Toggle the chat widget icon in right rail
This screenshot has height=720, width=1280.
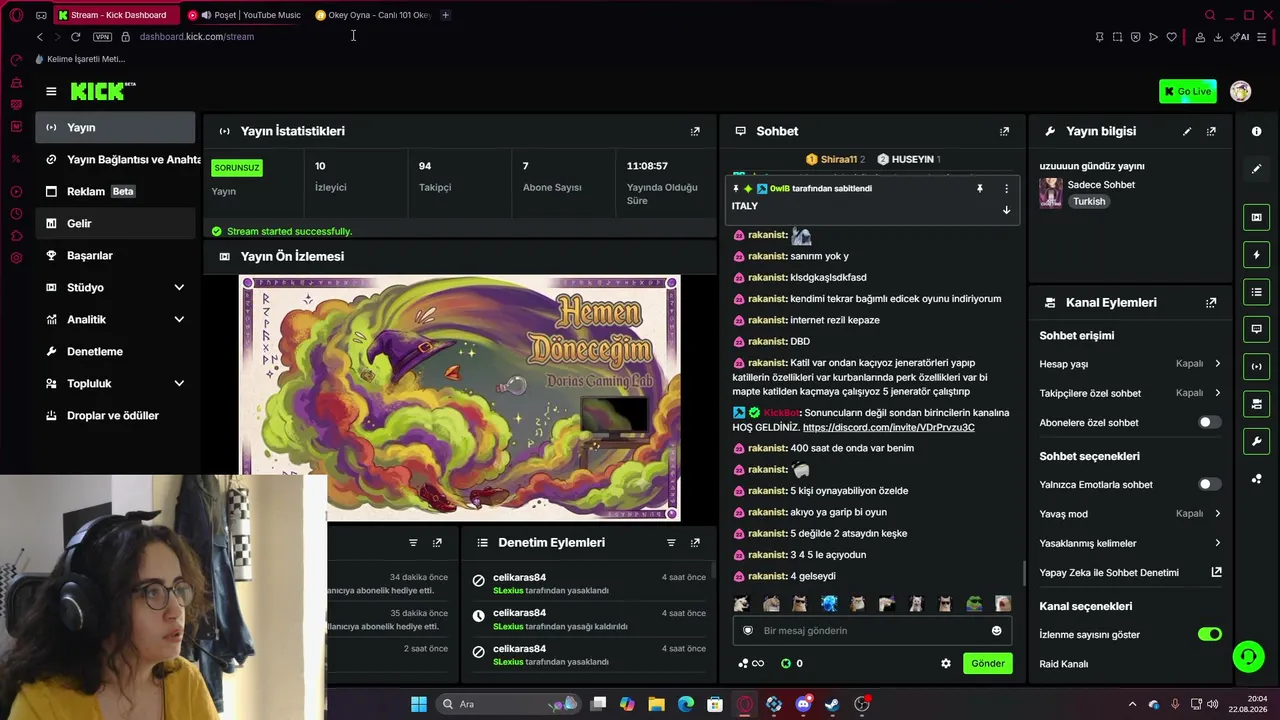click(1257, 329)
